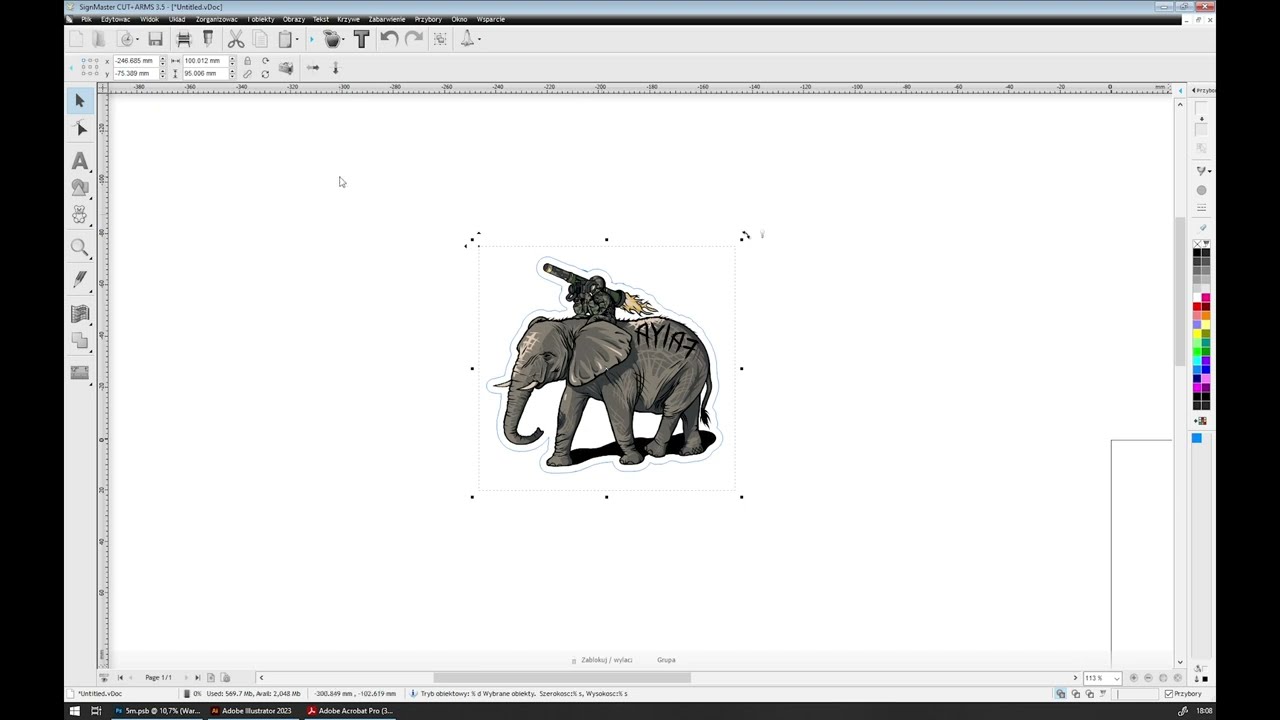Select the no-fill crossed swatch
Viewport: 1280px width, 720px height.
click(x=1198, y=244)
